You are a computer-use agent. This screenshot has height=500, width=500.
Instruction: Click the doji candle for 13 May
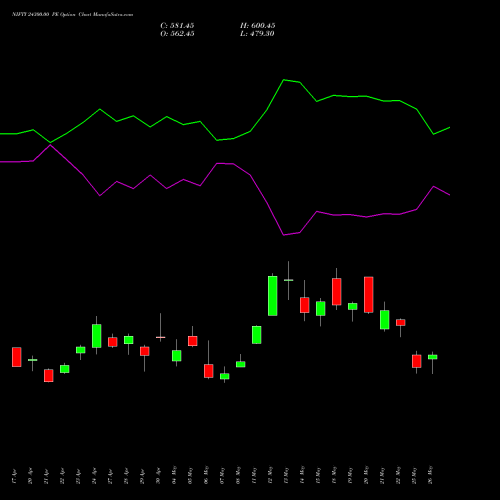coord(289,280)
